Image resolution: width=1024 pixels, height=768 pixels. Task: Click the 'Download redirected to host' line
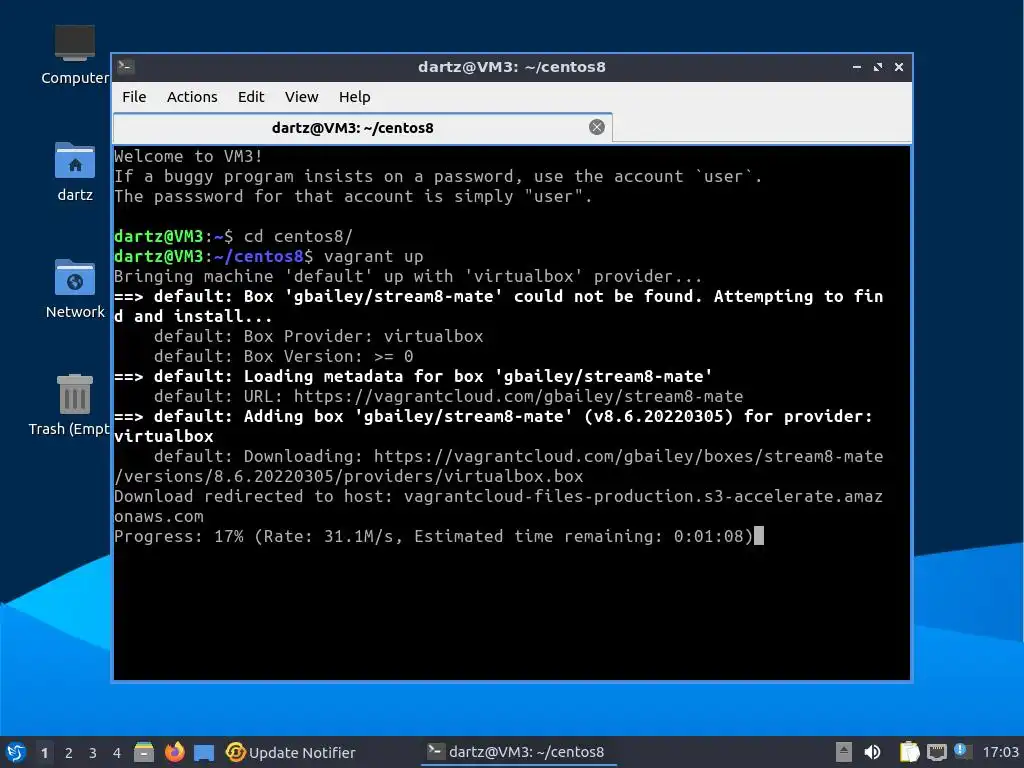coord(498,506)
